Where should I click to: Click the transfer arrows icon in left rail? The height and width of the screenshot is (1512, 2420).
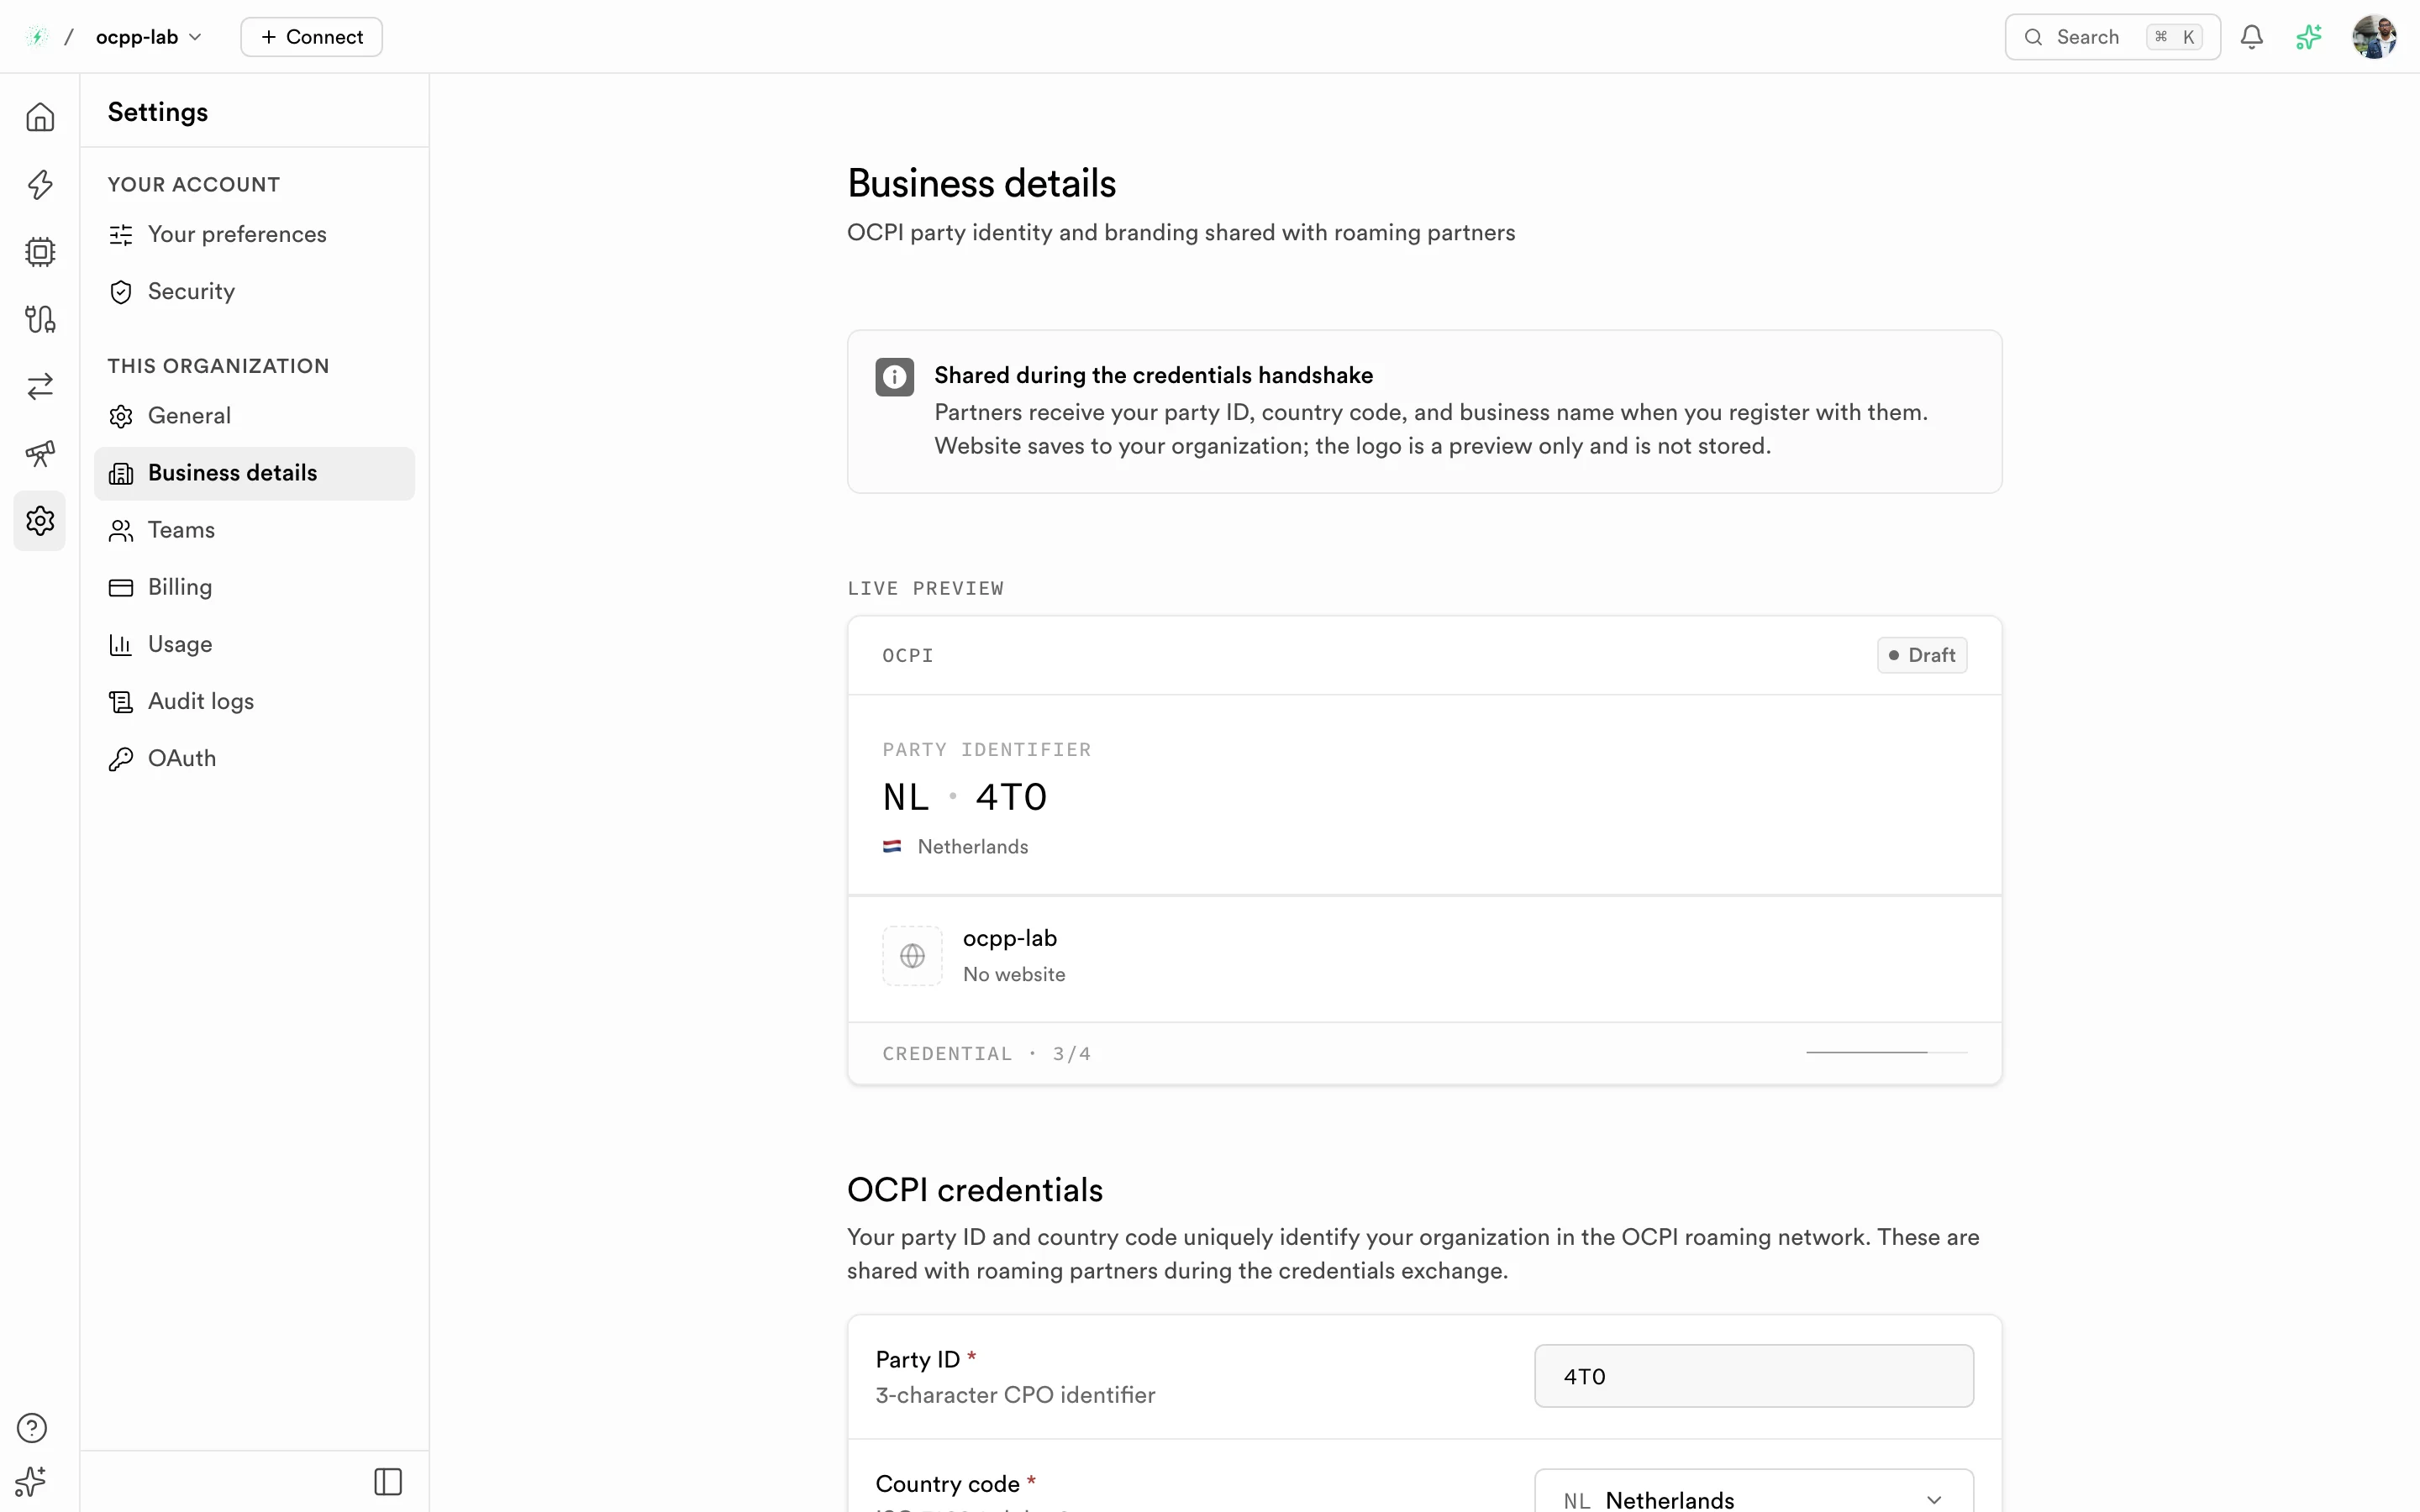(x=40, y=386)
